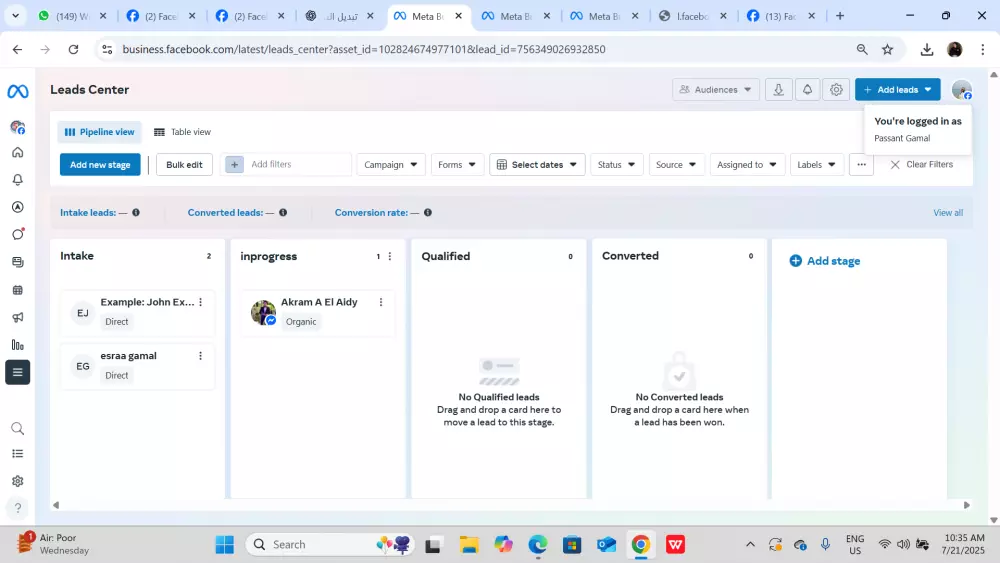
Task: Open options menu for esraa gamal card
Action: click(200, 356)
